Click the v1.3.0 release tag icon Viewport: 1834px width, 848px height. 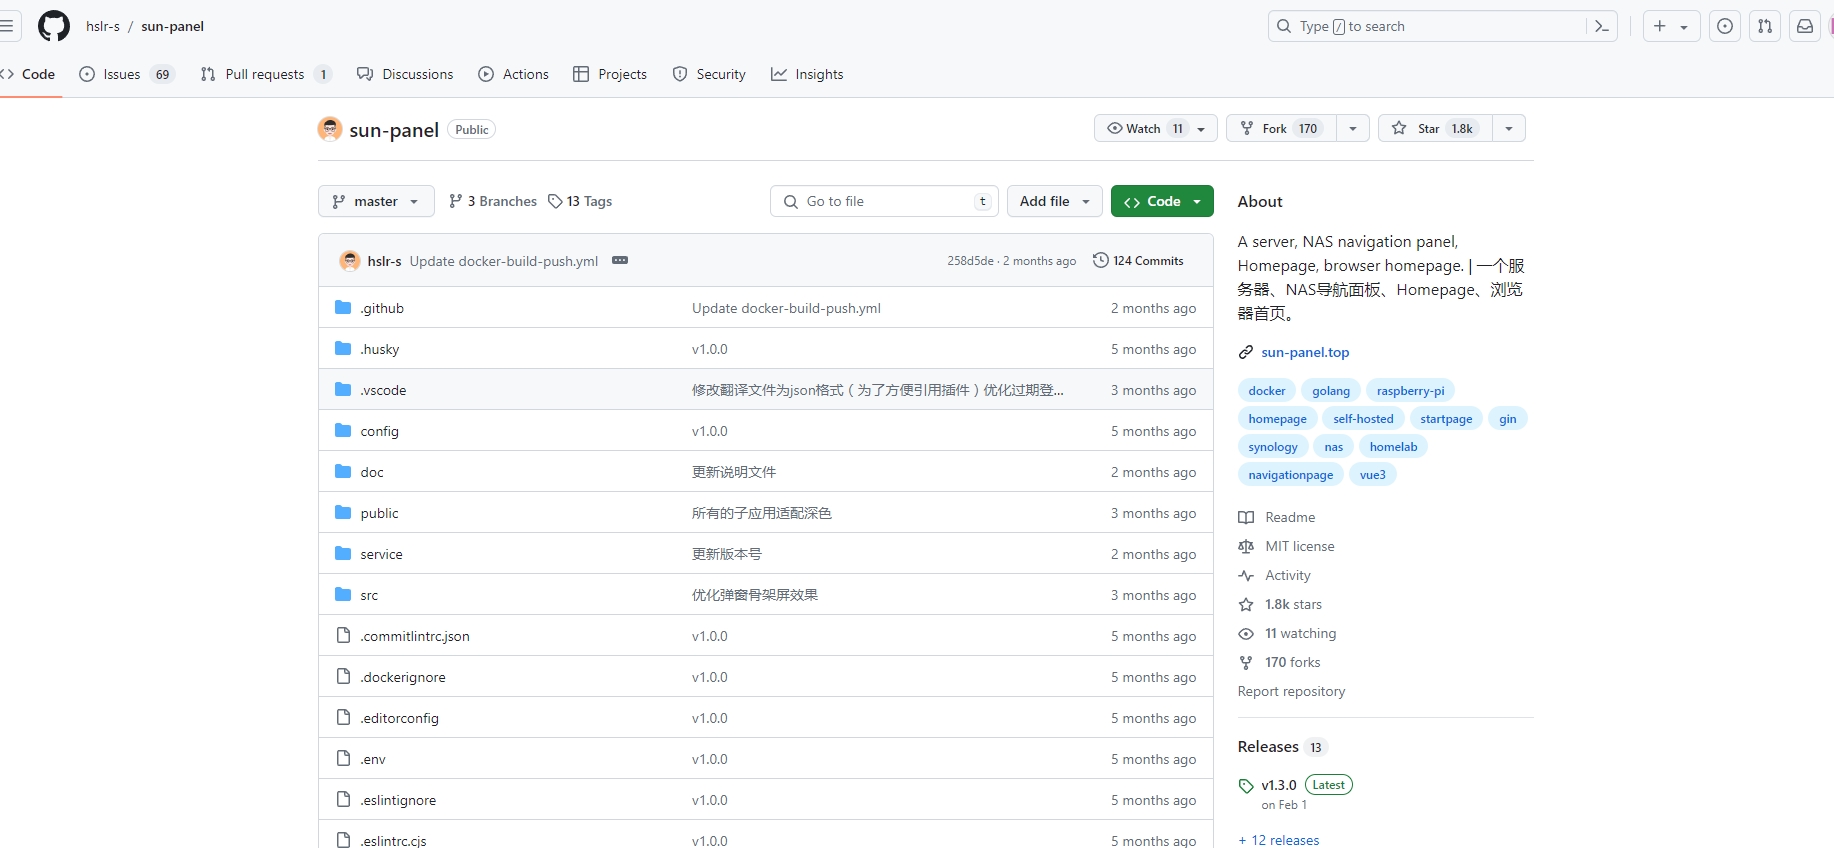click(x=1246, y=786)
